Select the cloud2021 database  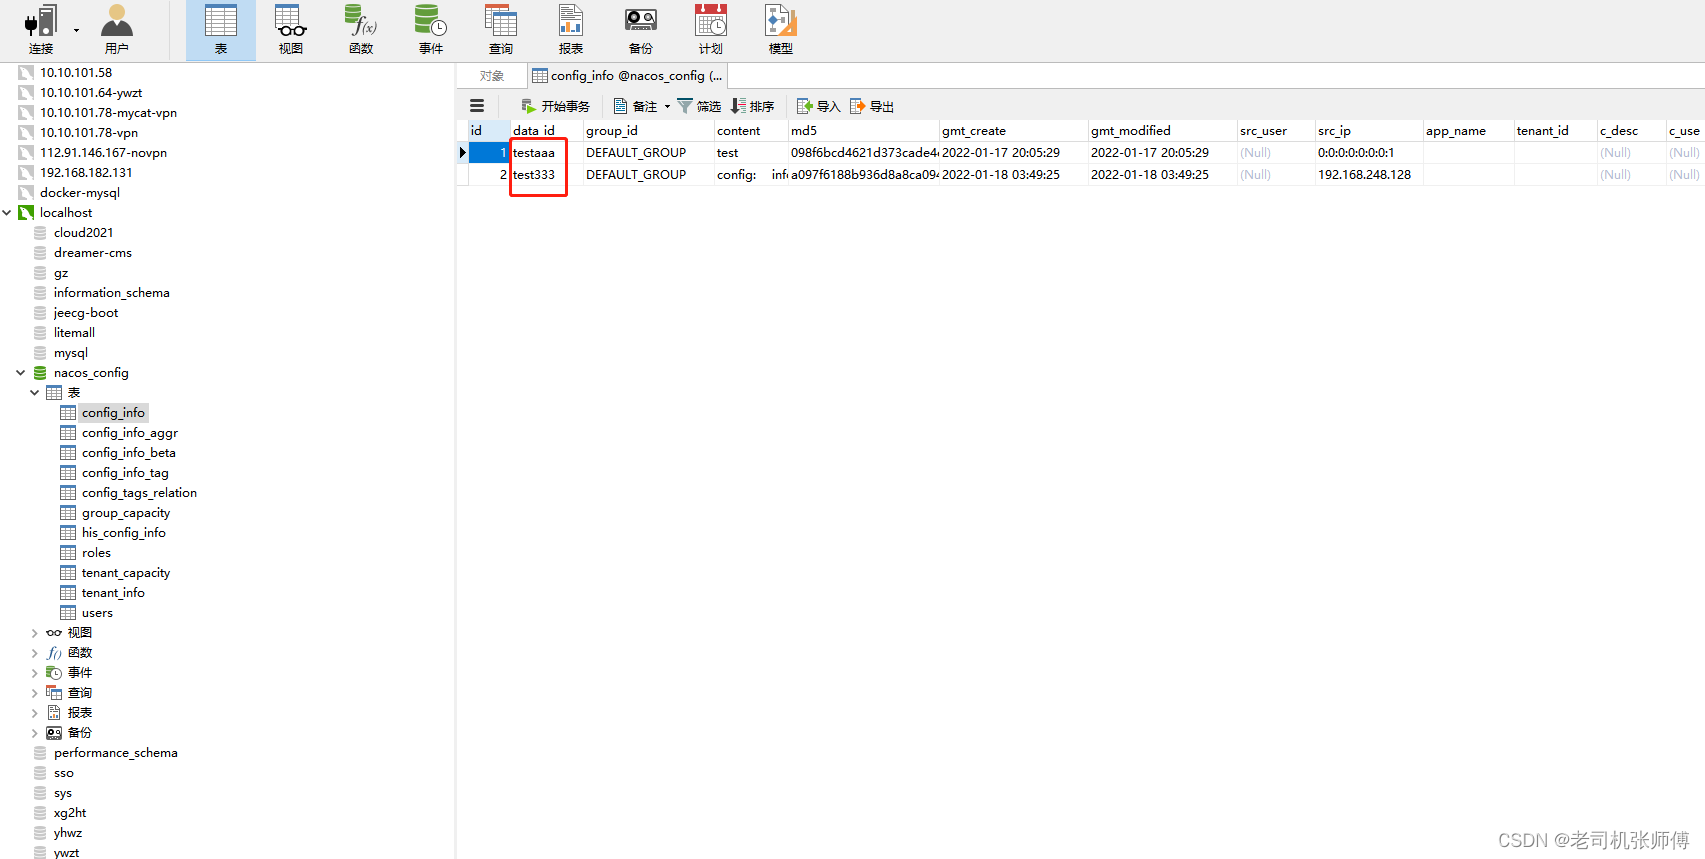[84, 232]
